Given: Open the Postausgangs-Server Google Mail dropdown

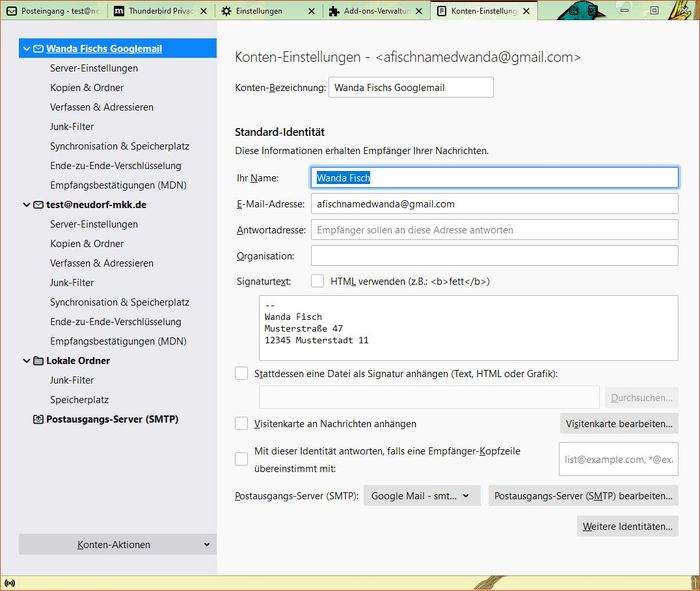Looking at the screenshot, I should tap(422, 495).
